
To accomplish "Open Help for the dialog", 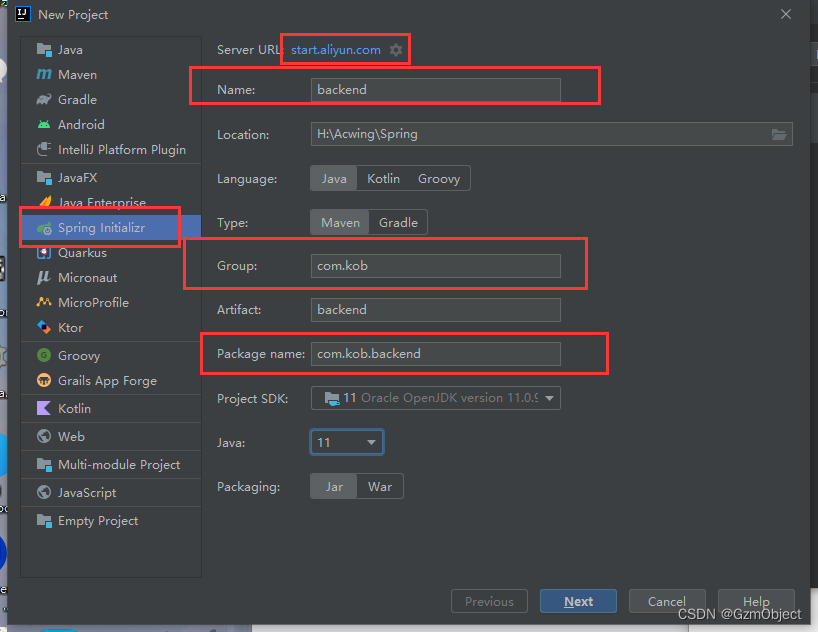I will [756, 601].
